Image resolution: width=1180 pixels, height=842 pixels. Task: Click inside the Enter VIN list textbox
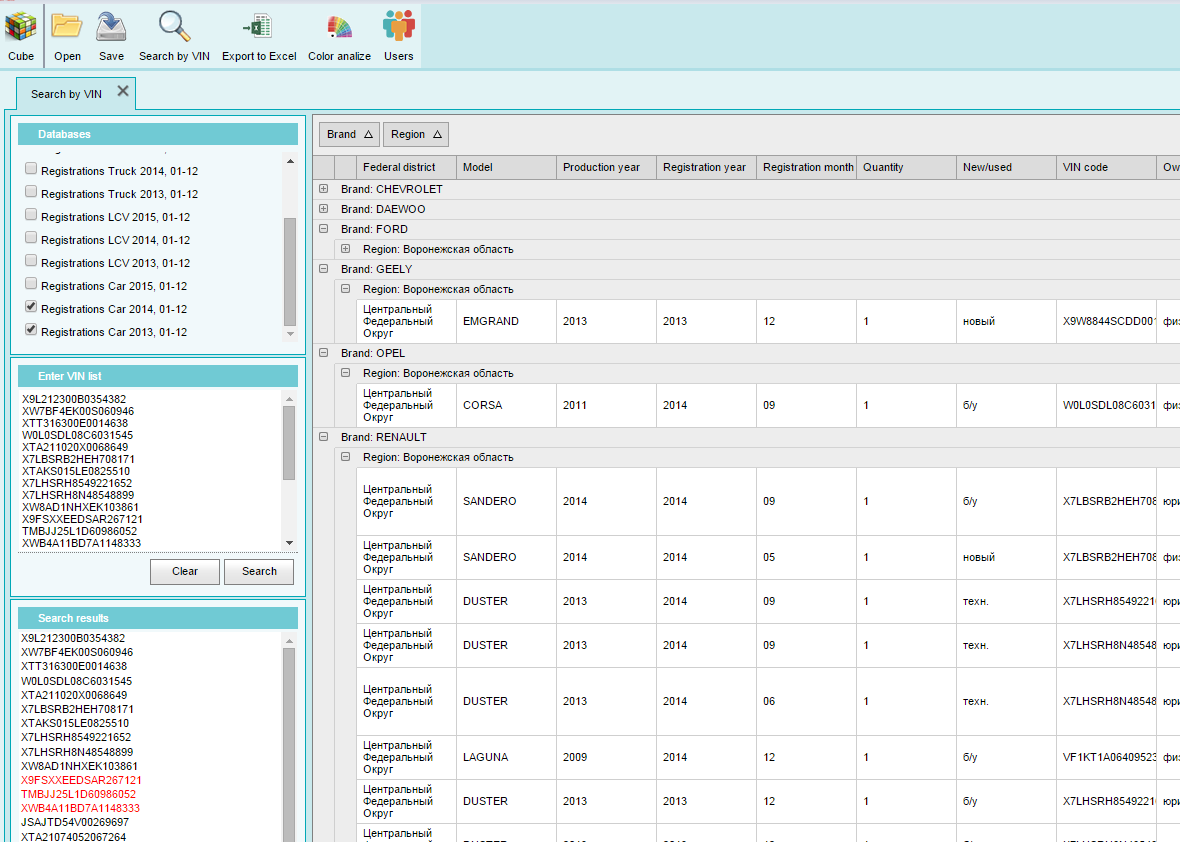(x=151, y=470)
